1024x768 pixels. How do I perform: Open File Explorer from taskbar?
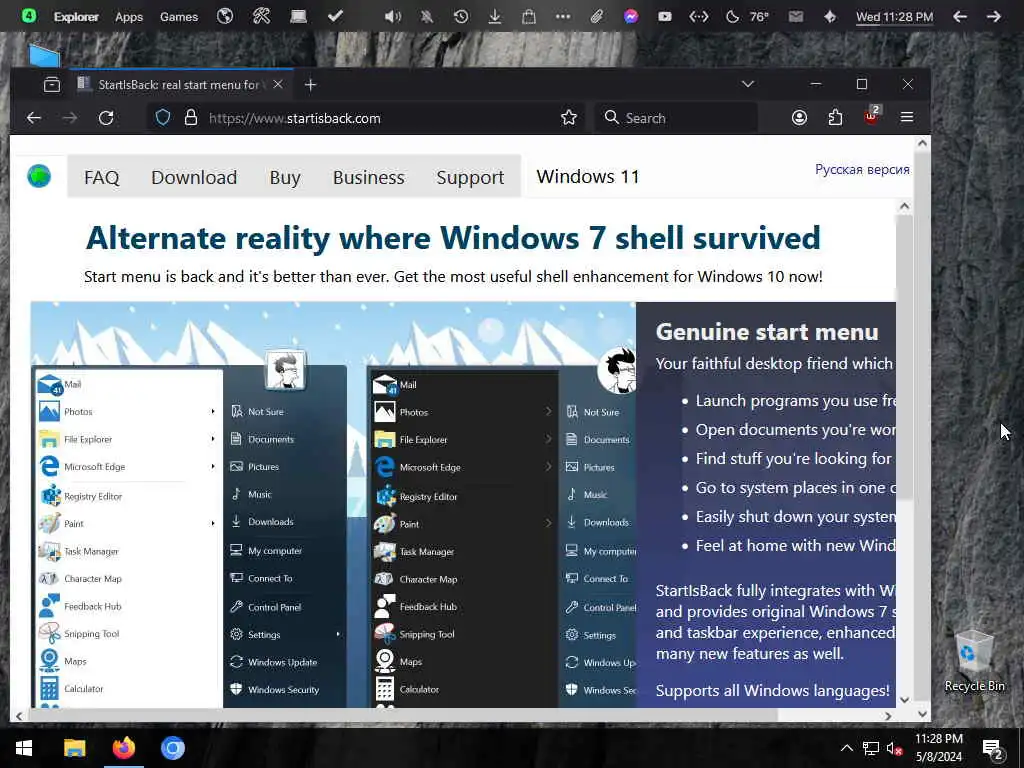tap(74, 748)
